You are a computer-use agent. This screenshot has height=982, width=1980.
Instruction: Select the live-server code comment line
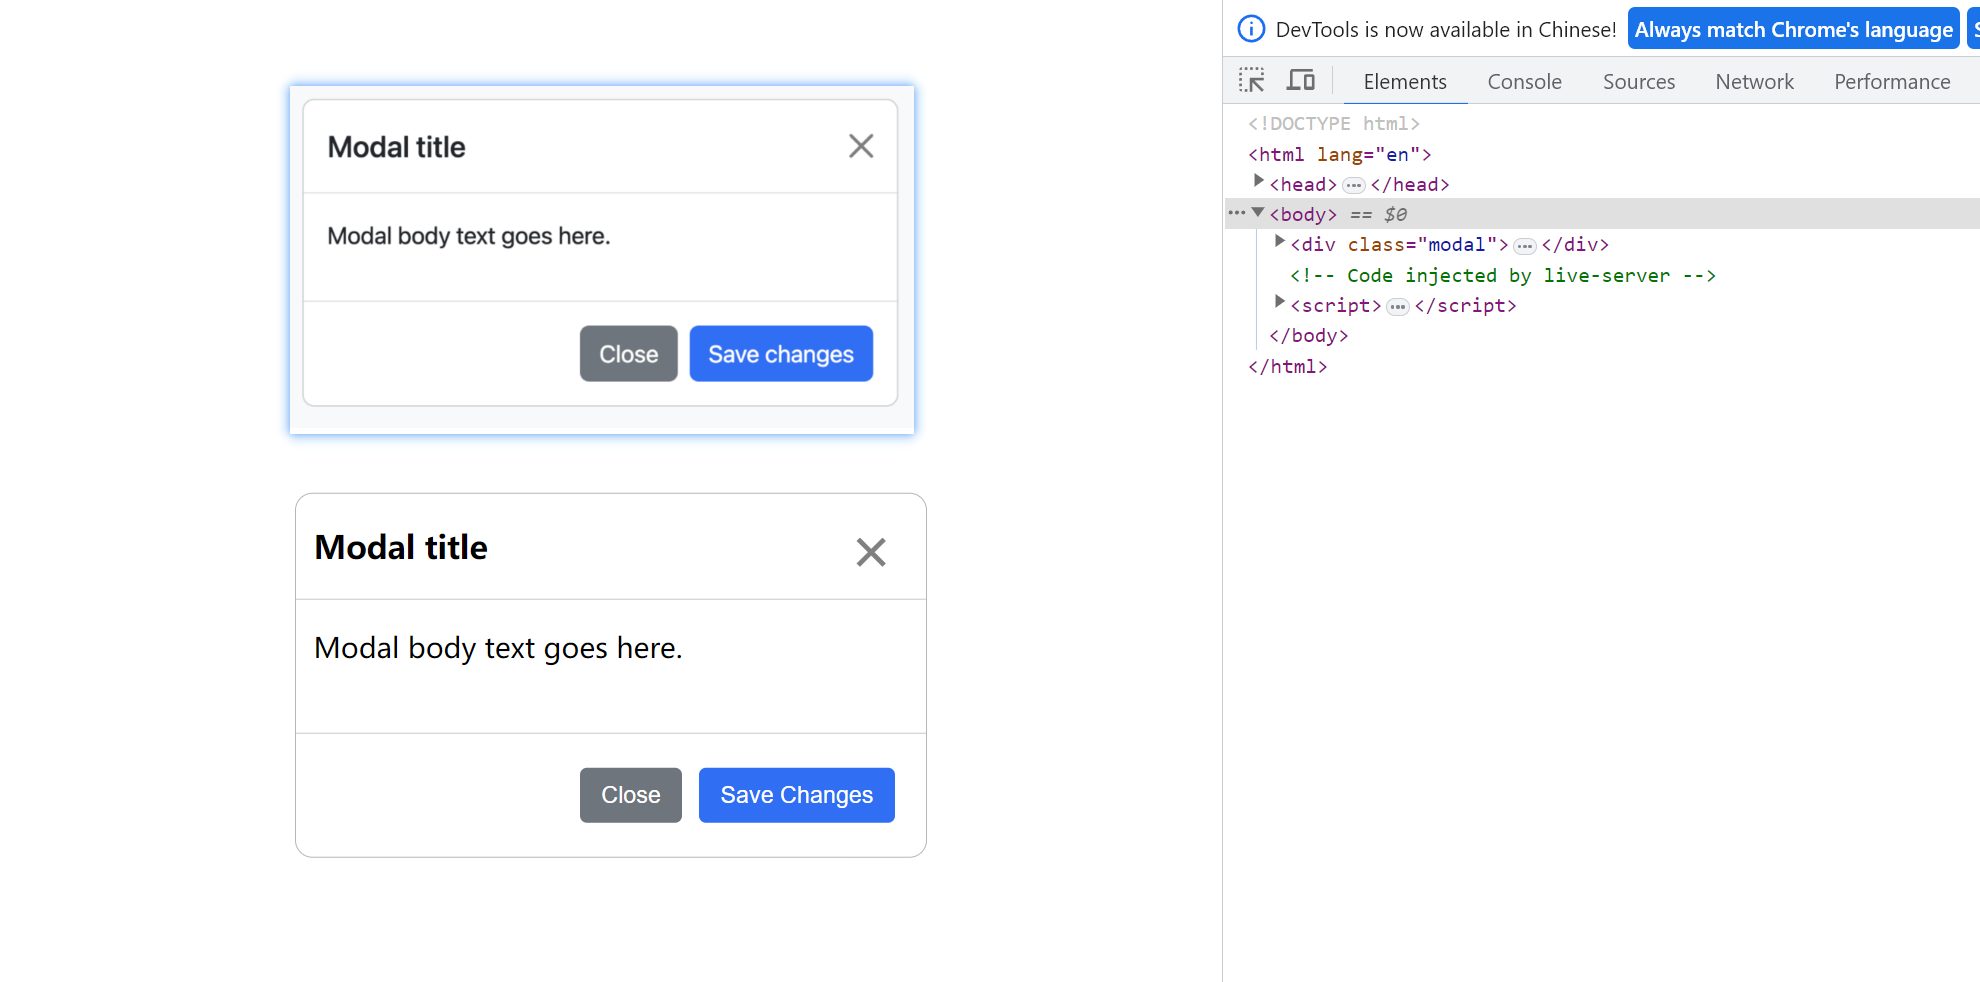pyautogui.click(x=1502, y=275)
